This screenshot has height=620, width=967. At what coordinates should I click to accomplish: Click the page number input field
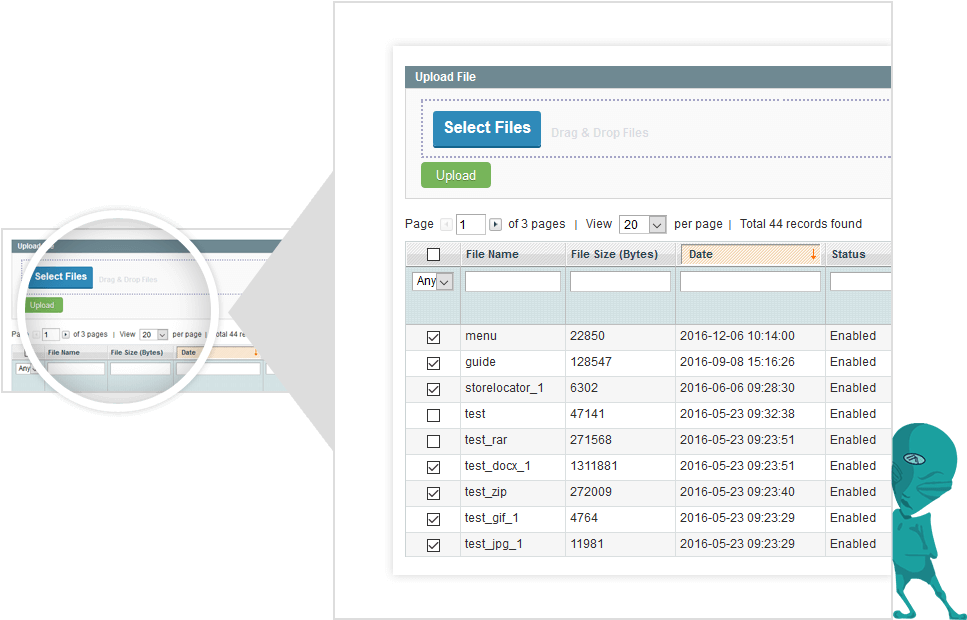pos(470,224)
